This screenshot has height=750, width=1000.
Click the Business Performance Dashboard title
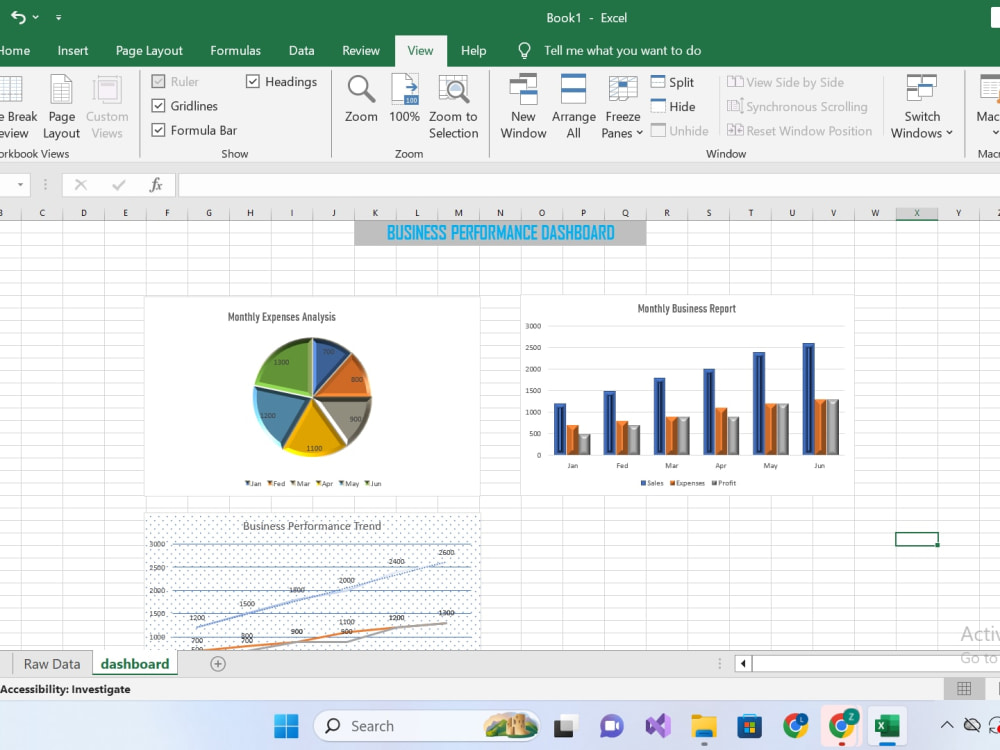click(501, 233)
